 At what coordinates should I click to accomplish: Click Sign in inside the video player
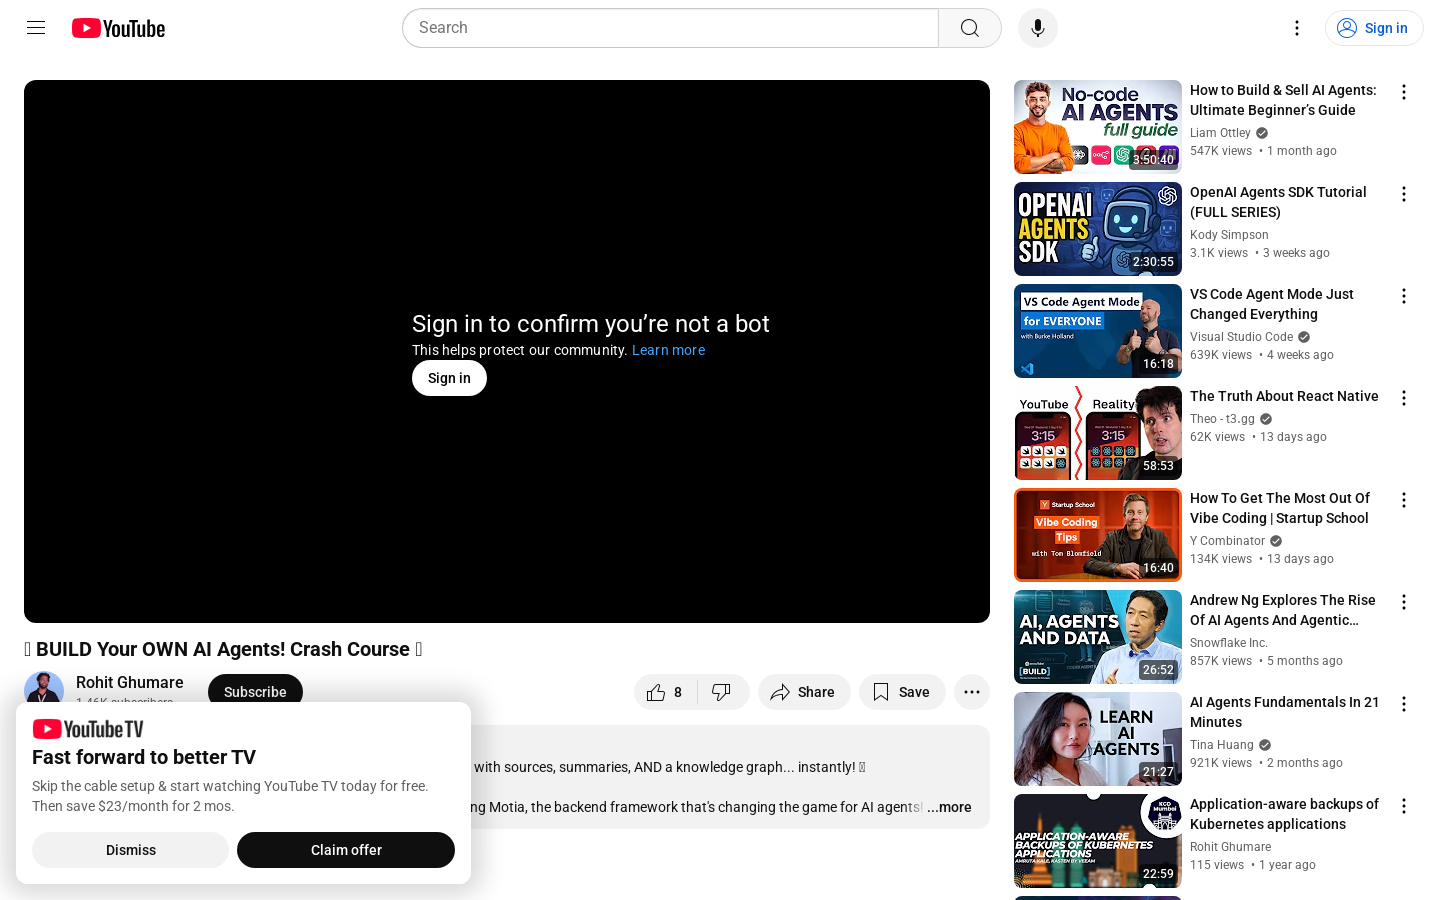coord(449,378)
